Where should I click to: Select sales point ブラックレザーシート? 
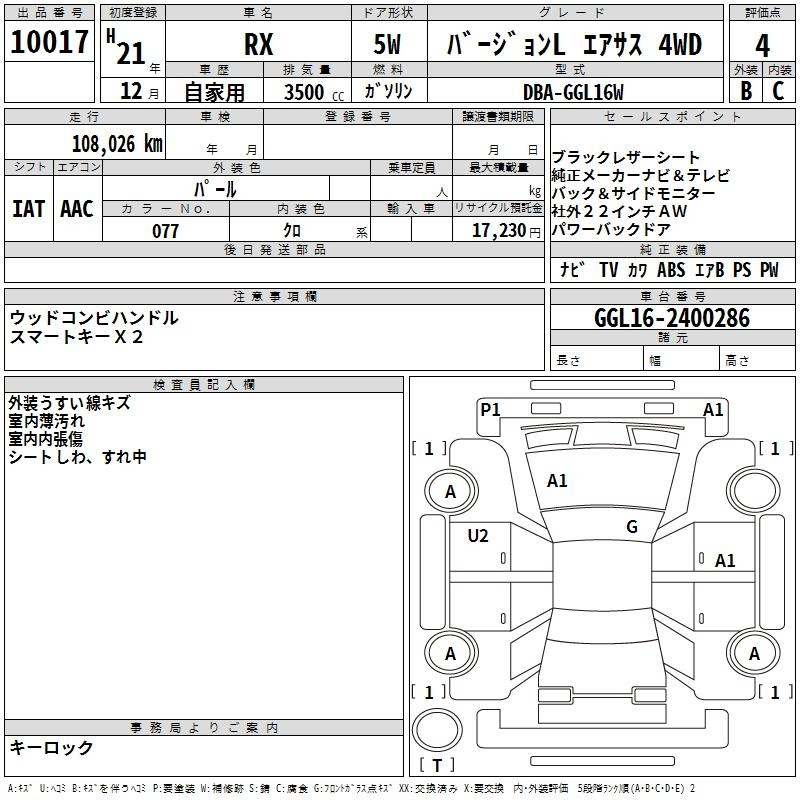[626, 157]
